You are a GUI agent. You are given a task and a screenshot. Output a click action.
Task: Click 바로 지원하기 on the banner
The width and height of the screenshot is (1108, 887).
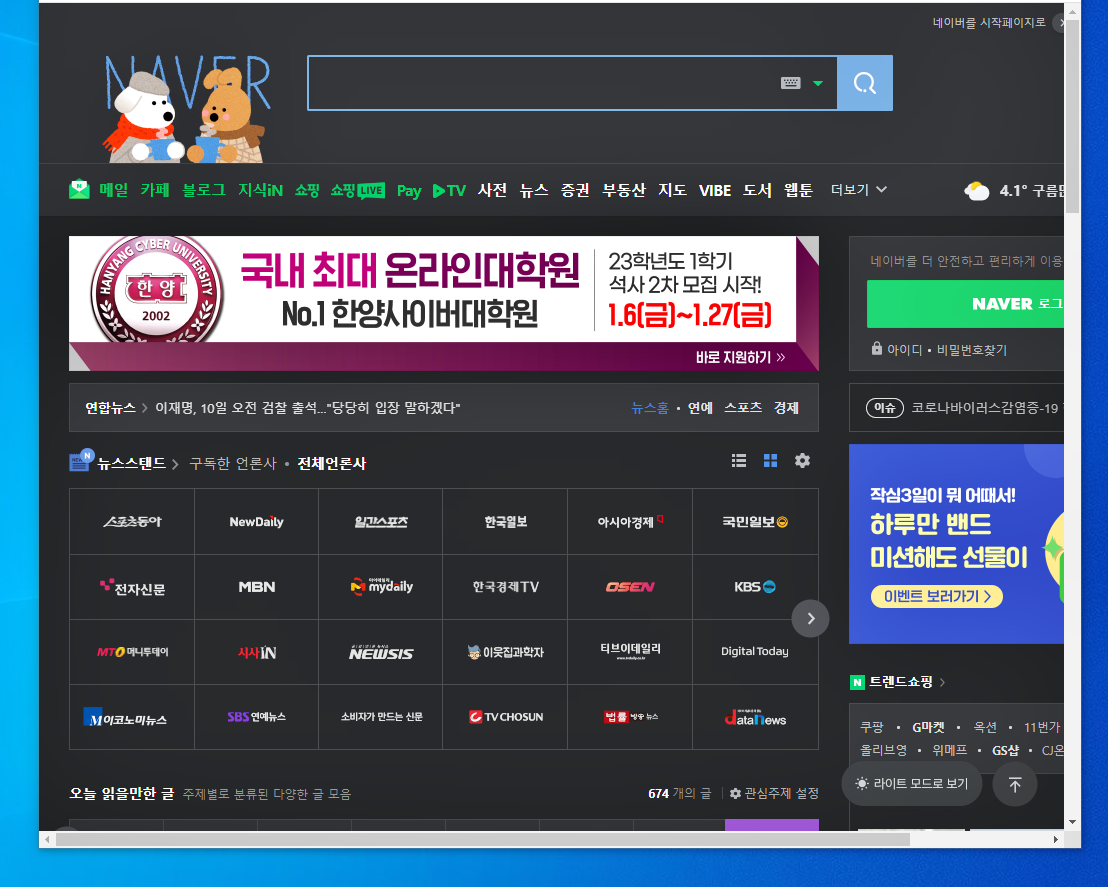point(740,357)
